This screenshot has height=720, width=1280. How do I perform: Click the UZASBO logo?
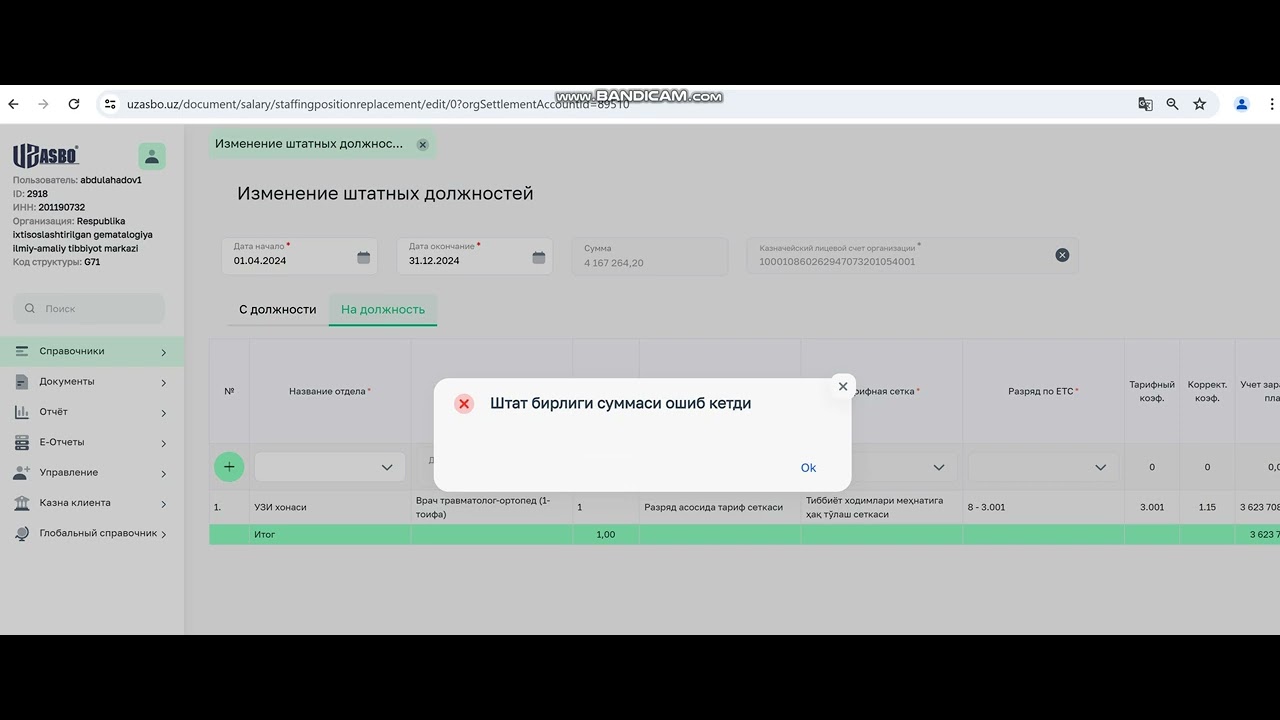point(46,155)
